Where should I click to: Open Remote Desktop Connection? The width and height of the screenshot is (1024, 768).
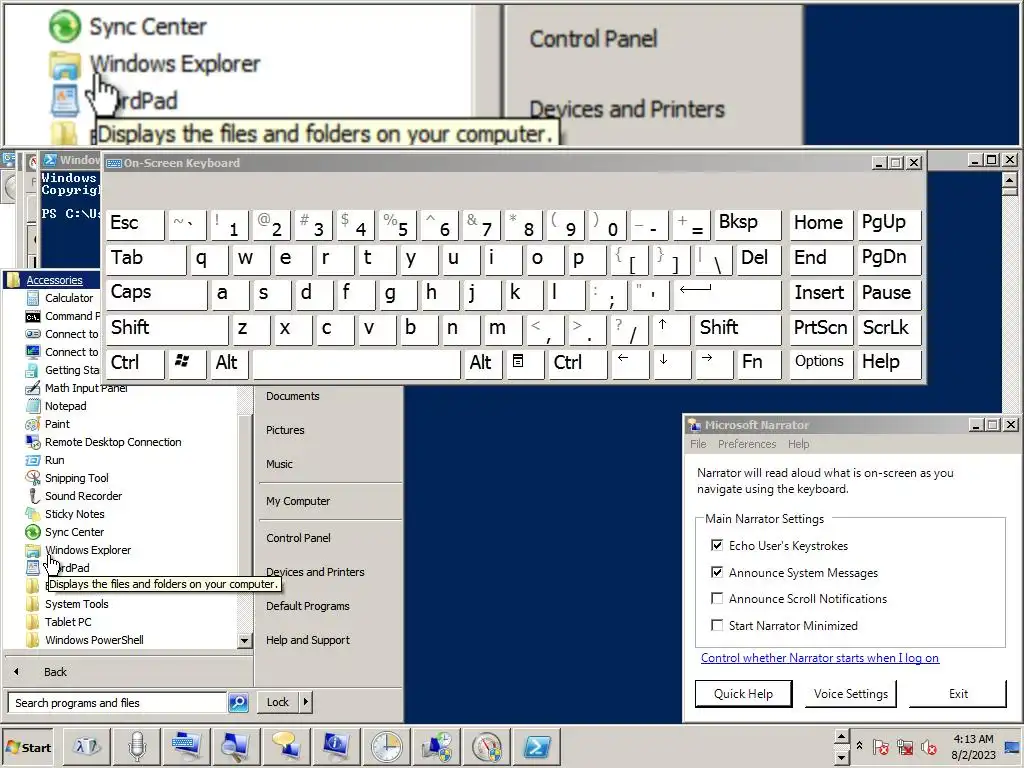[103, 442]
